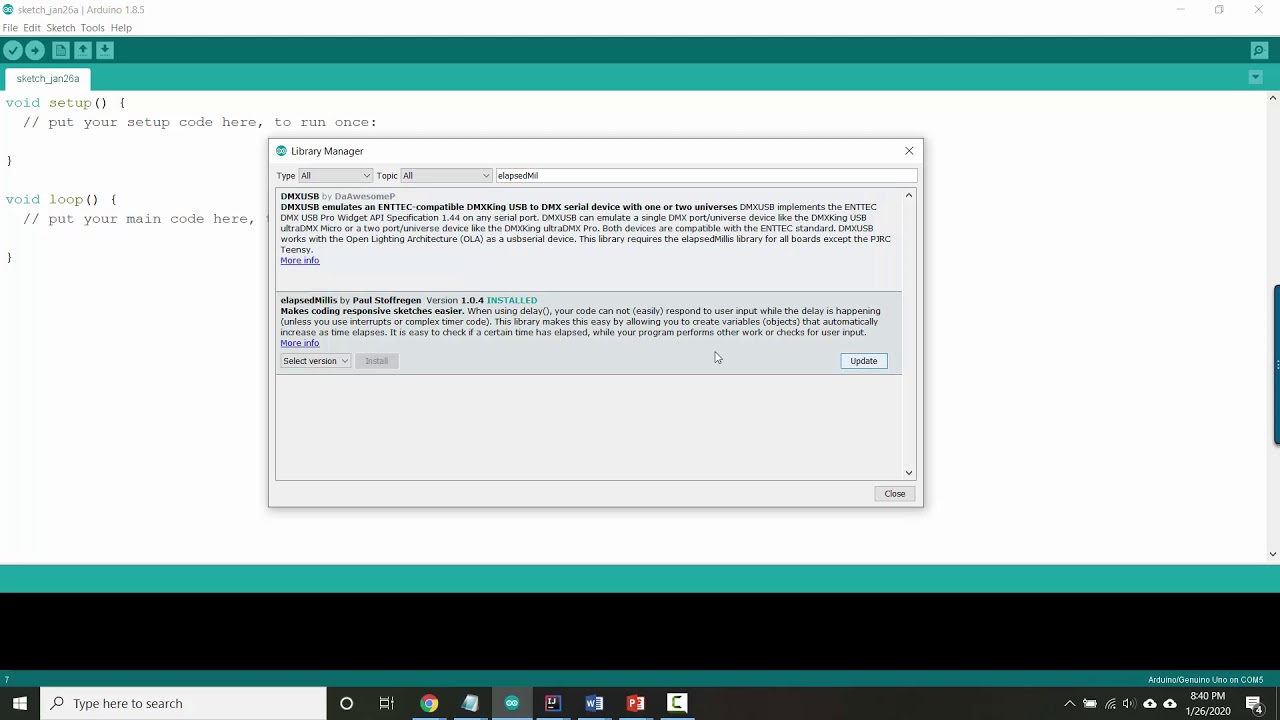
Task: Open the sketch tab options dropdown arrow
Action: 1256,78
